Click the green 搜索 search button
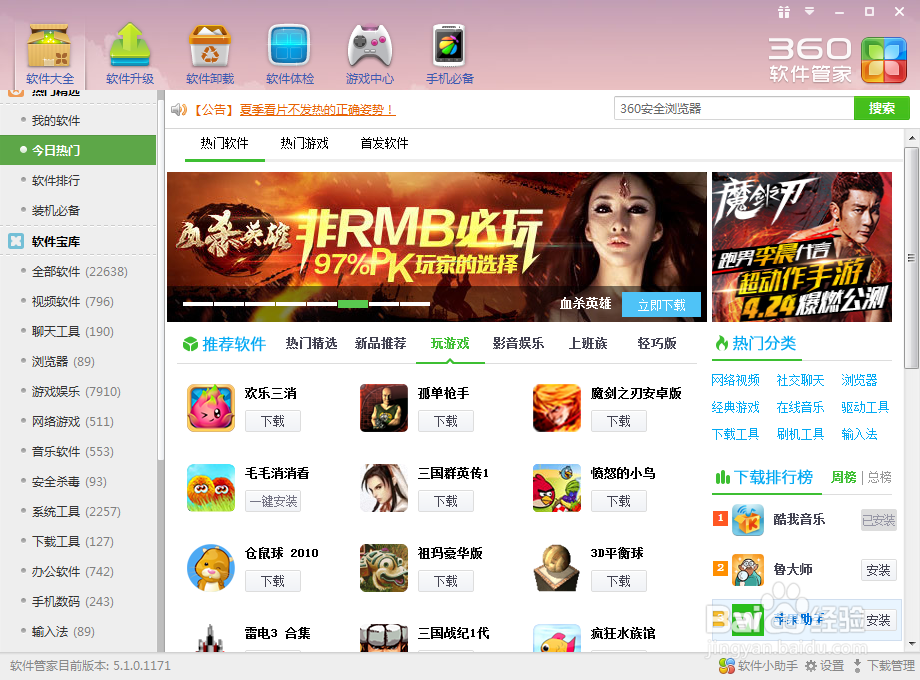The height and width of the screenshot is (680, 920). [881, 109]
